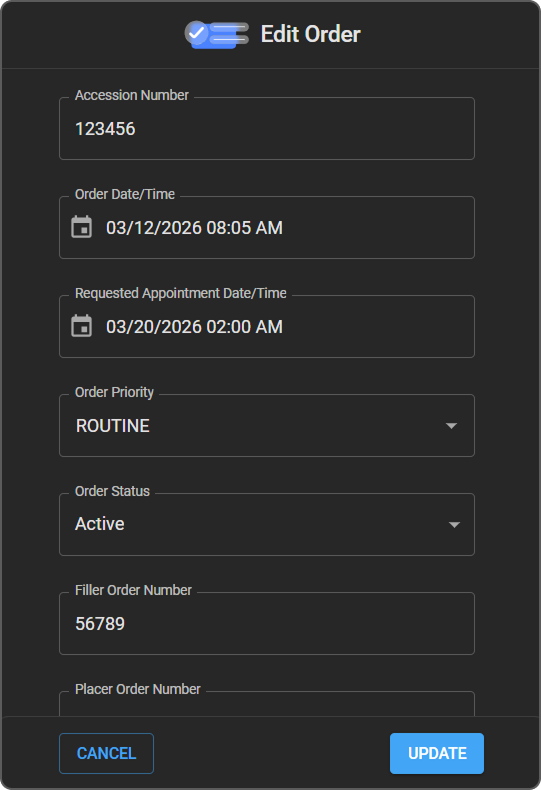Focus the Accession Number field with 123456

(x=267, y=128)
